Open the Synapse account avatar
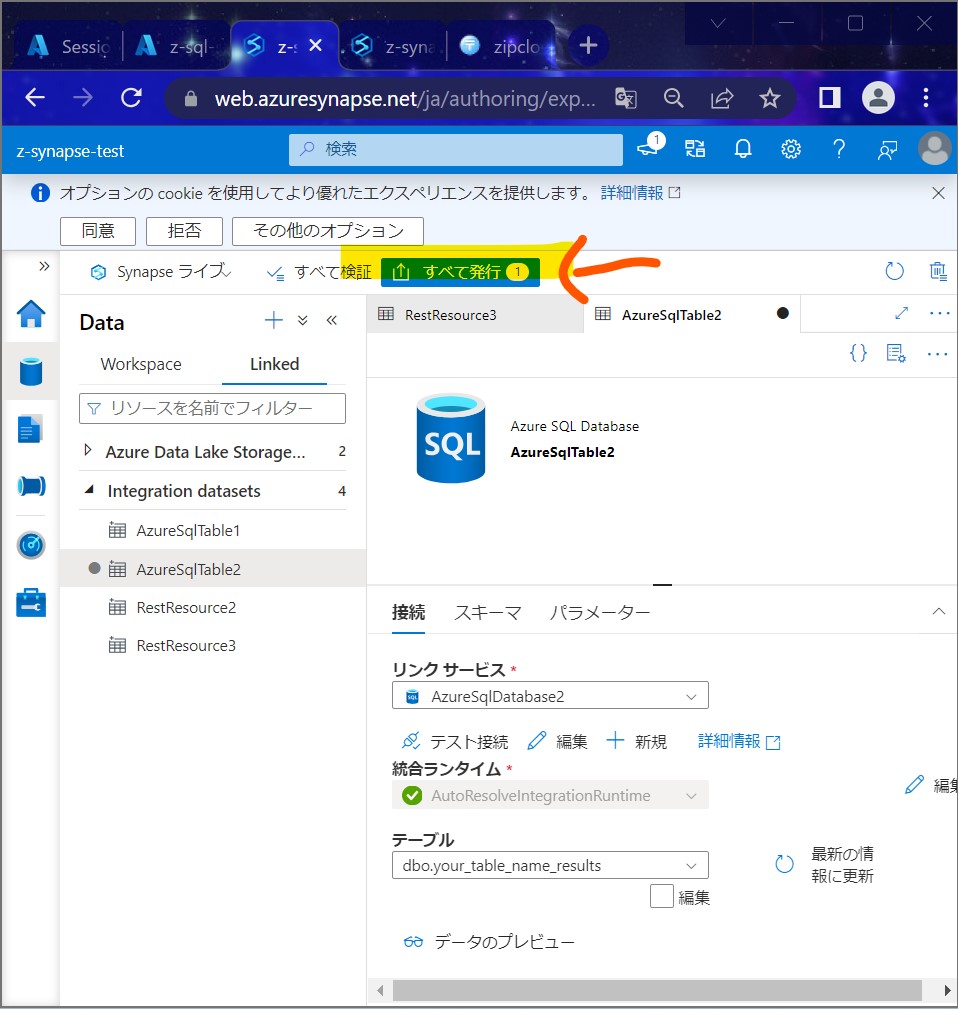Viewport: 958px width, 1009px height. (935, 149)
